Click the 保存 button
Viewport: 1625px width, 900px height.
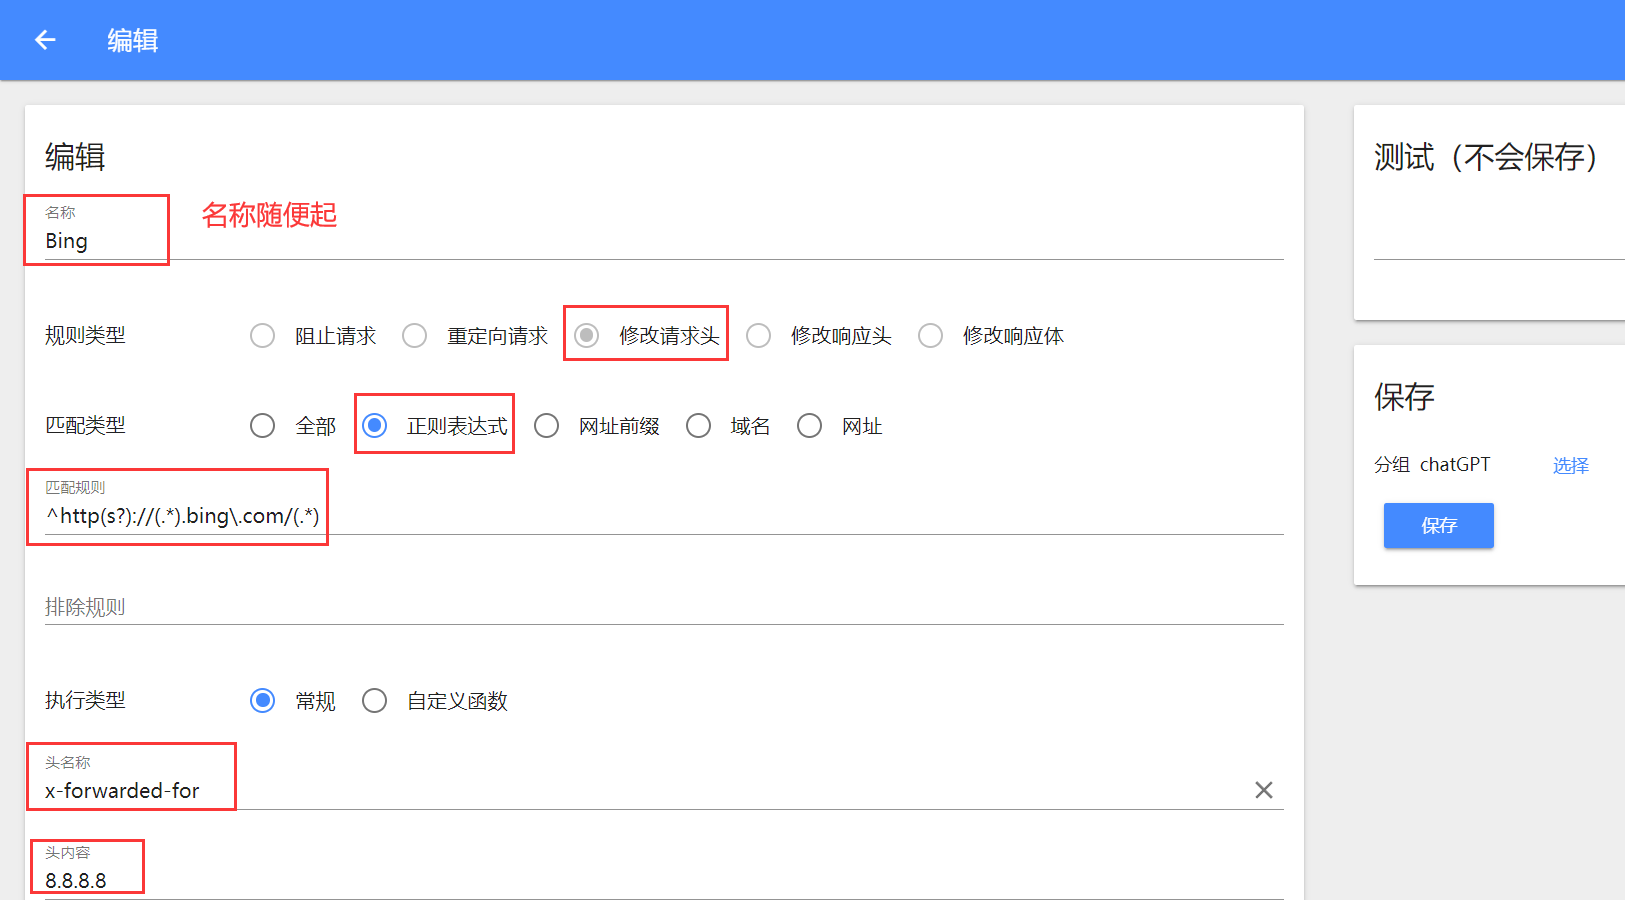tap(1438, 525)
